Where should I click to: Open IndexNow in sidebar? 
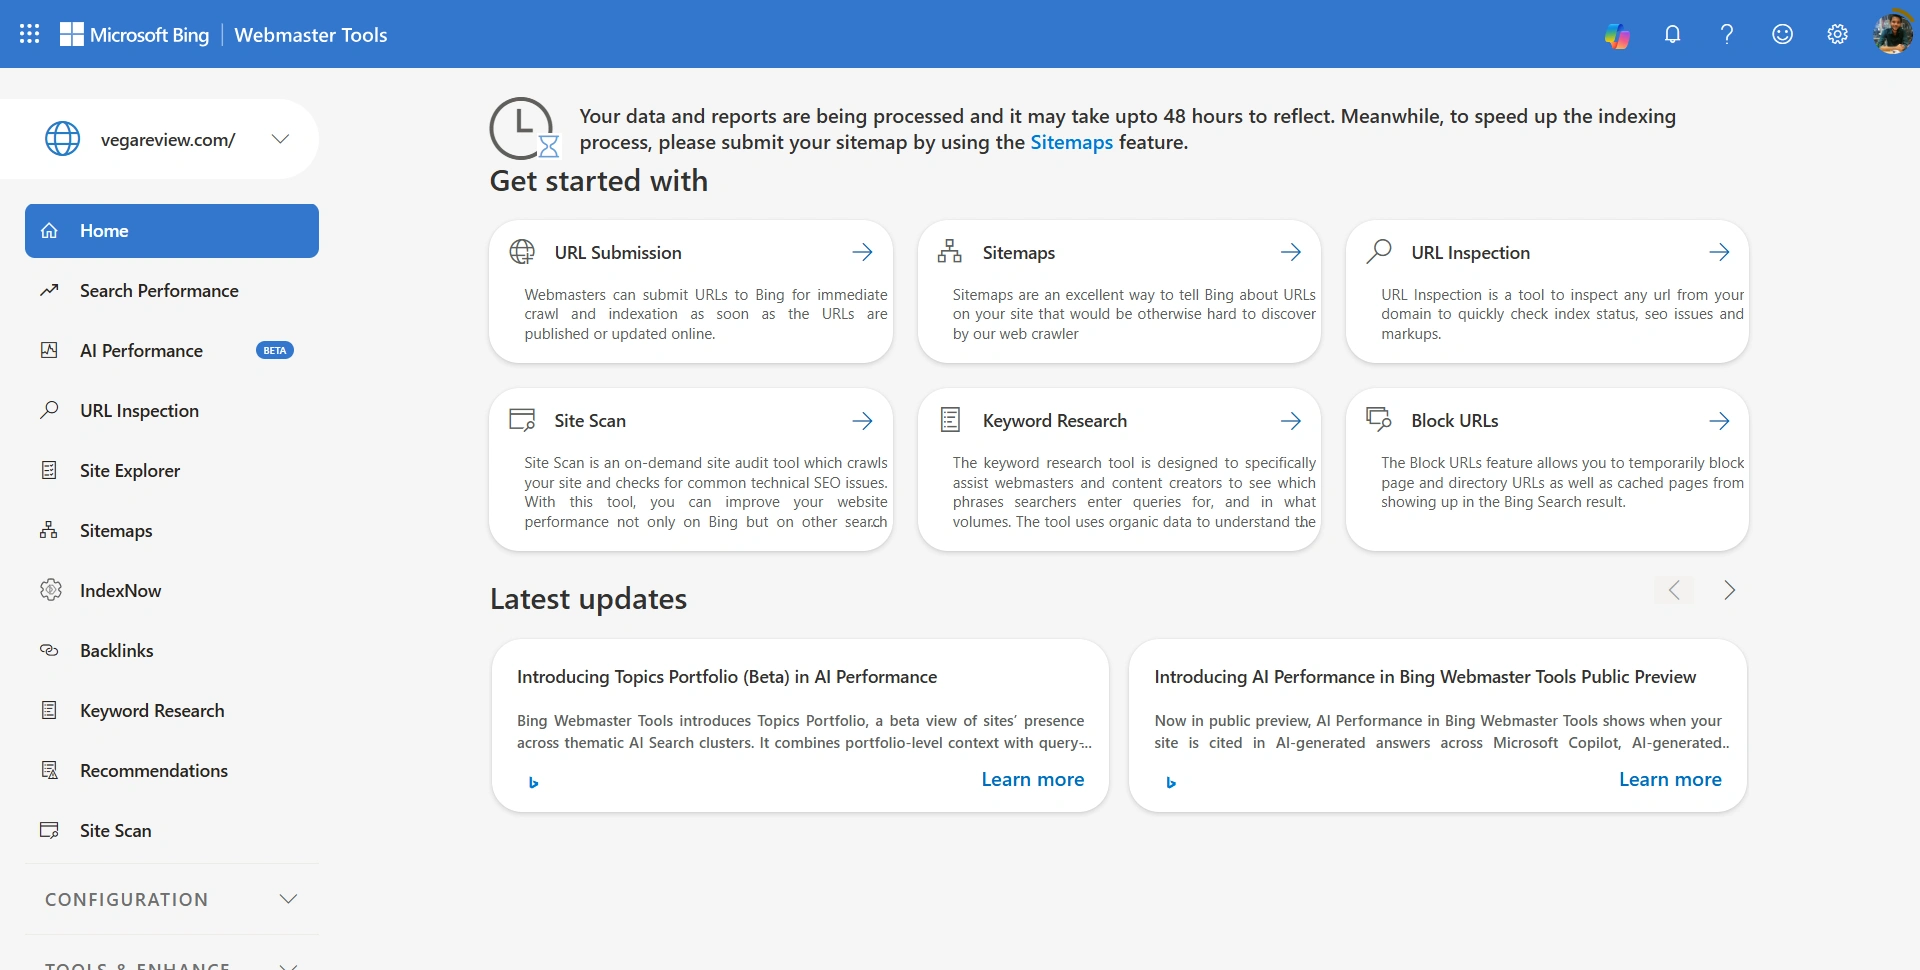(x=172, y=591)
